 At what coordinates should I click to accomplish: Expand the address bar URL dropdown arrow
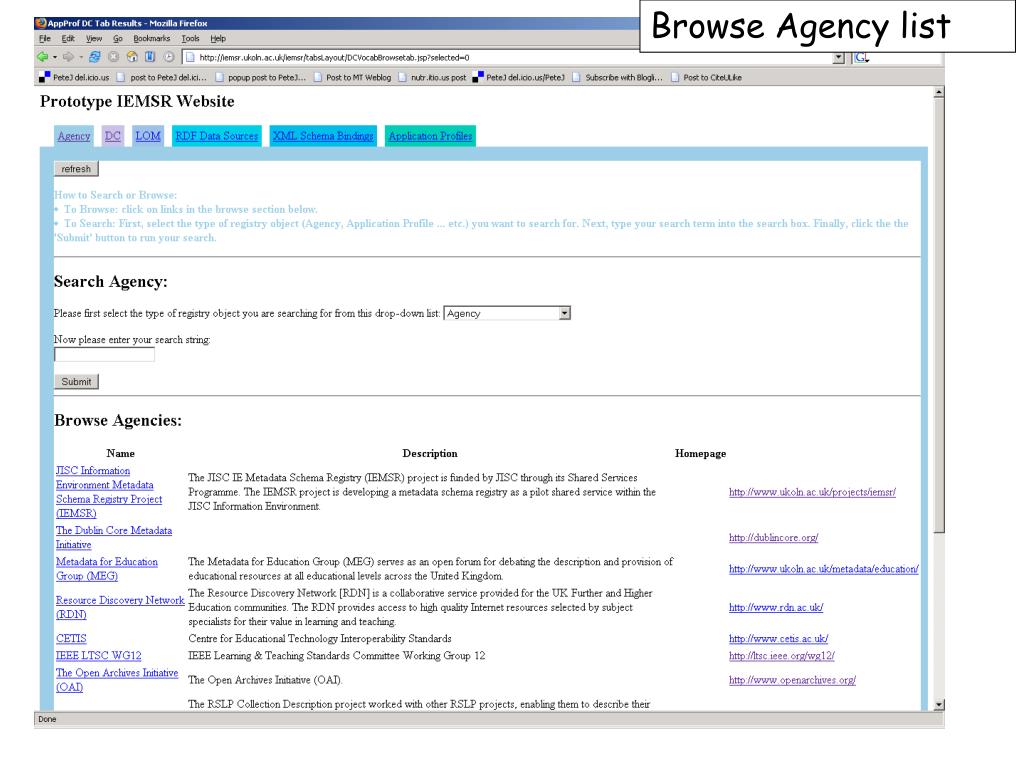tap(839, 58)
